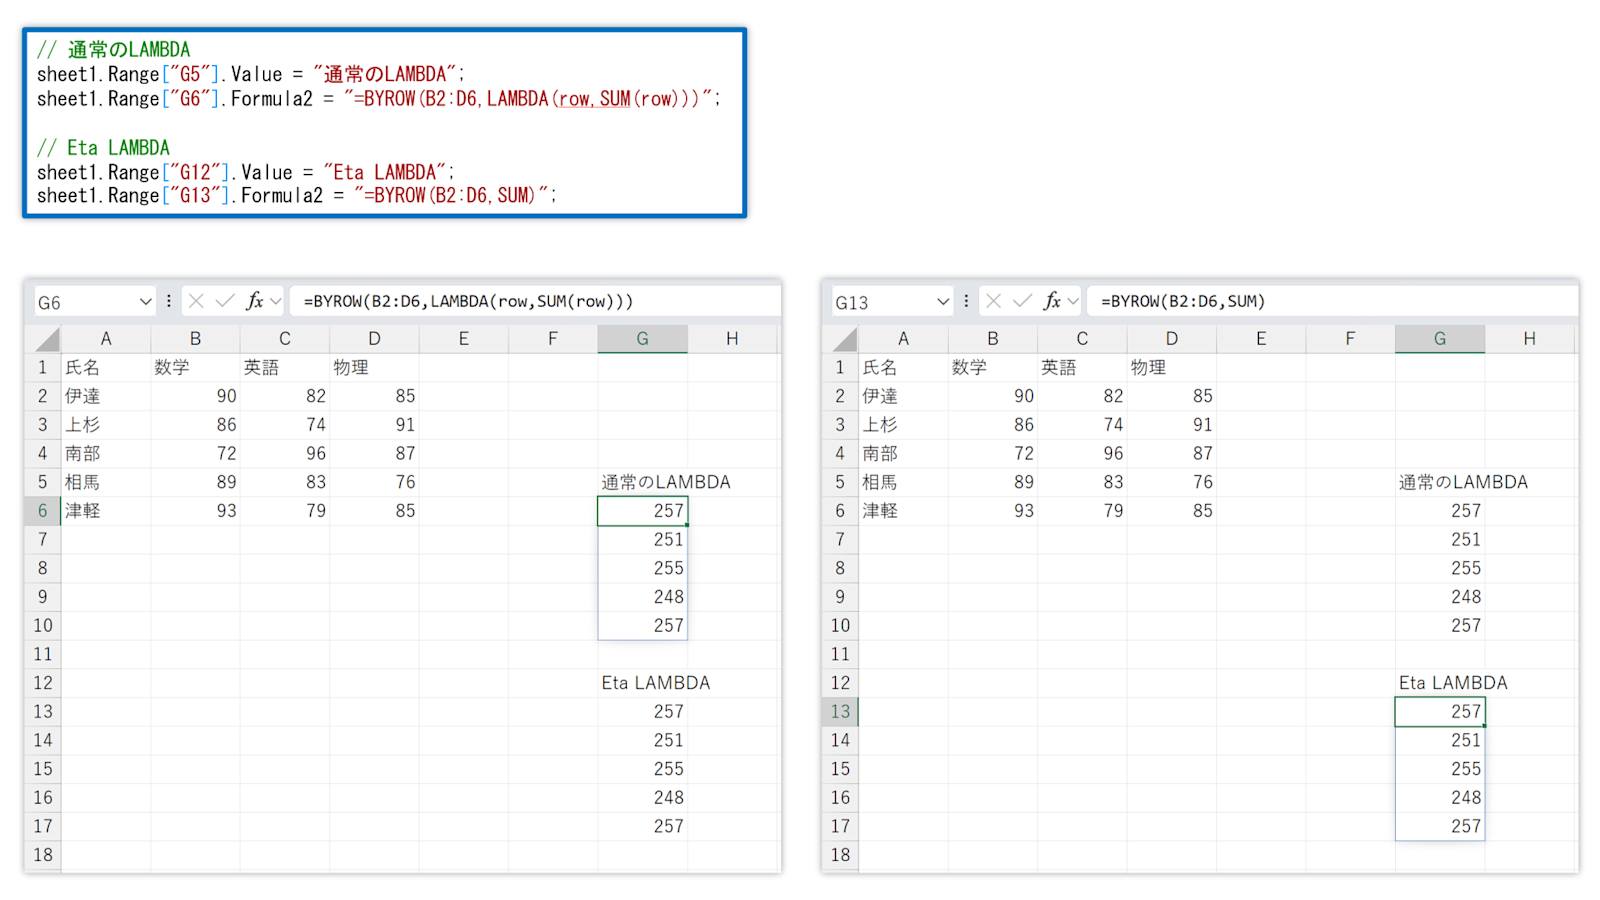Screen dimensions: 1600x900
Task: Open the Name Box dropdown showing G6
Action: pyautogui.click(x=145, y=301)
